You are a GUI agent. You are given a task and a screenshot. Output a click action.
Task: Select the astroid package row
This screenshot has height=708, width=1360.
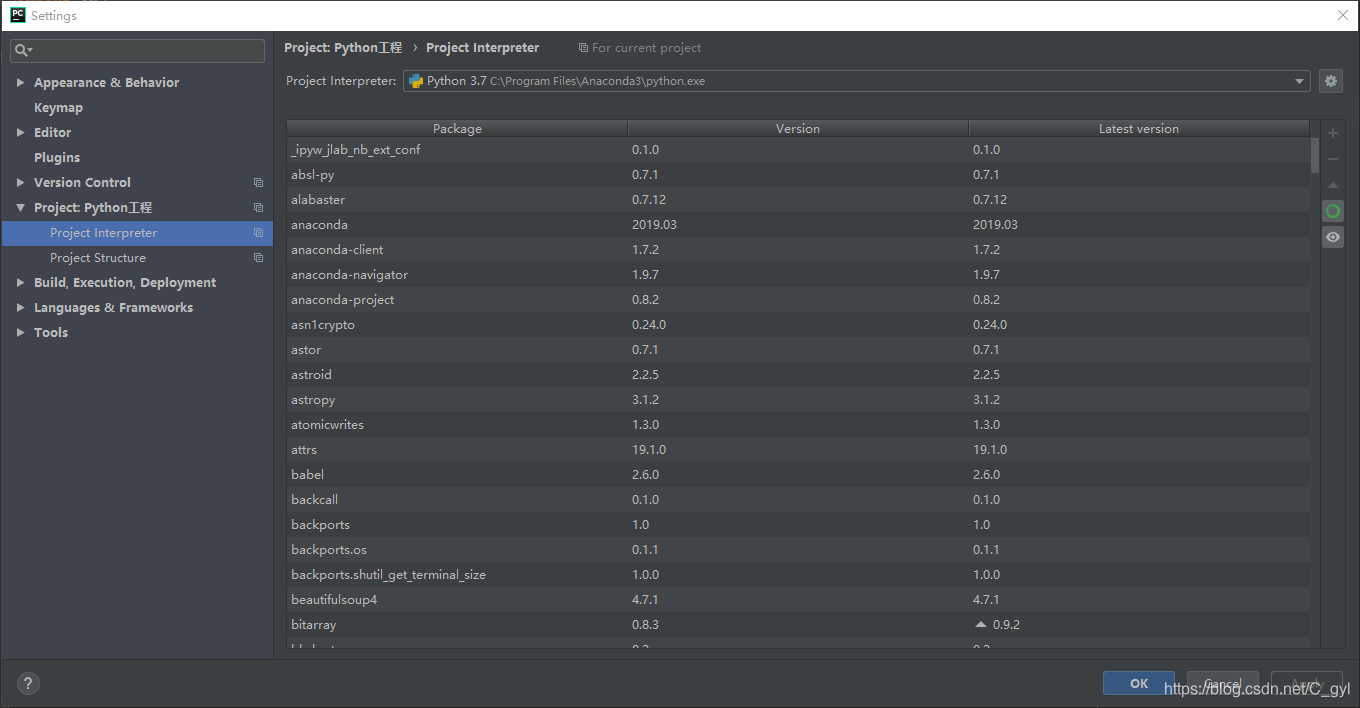(798, 375)
